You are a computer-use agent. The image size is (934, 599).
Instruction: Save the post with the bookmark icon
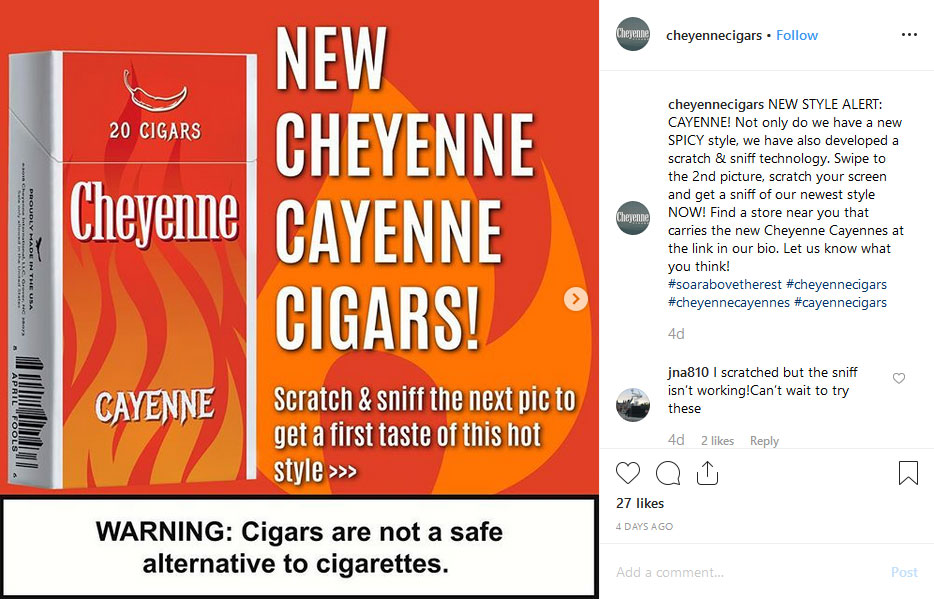[908, 473]
